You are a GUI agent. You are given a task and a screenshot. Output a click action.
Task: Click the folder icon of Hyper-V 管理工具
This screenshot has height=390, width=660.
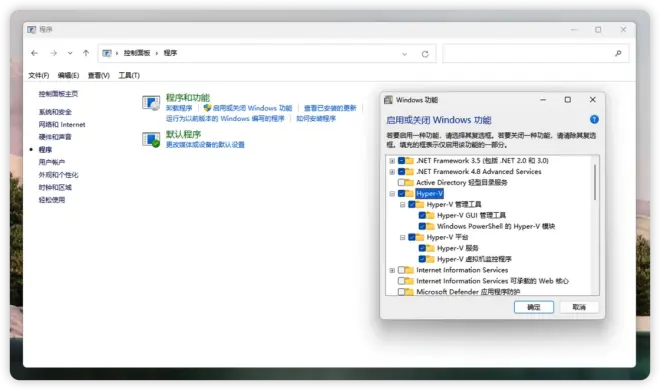tap(420, 204)
